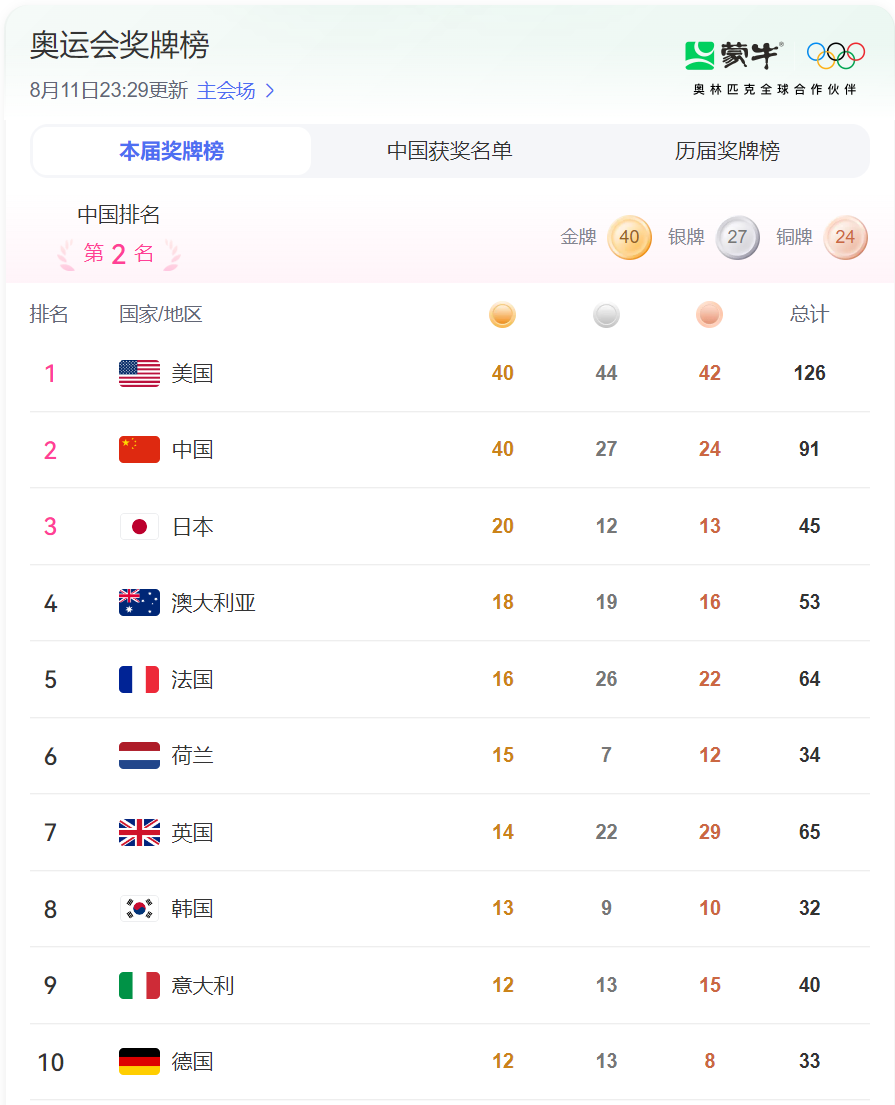Click the South Korea flag icon
This screenshot has height=1105, width=895.
[139, 909]
